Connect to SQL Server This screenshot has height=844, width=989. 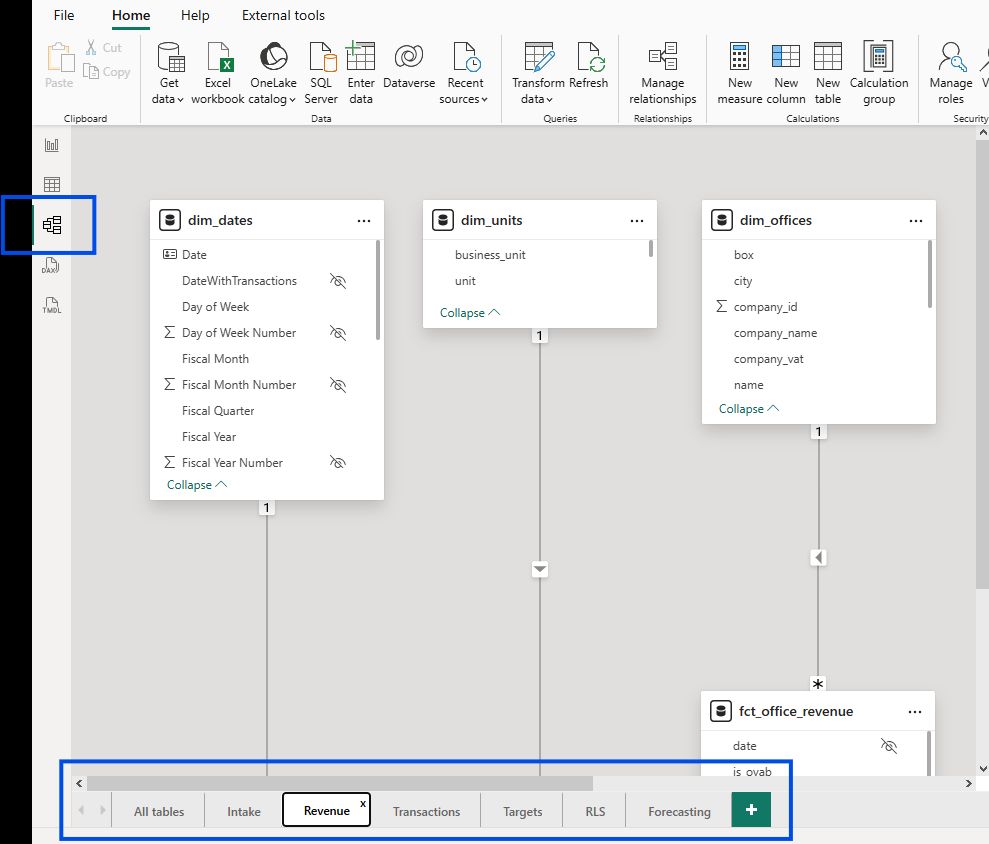click(x=321, y=73)
